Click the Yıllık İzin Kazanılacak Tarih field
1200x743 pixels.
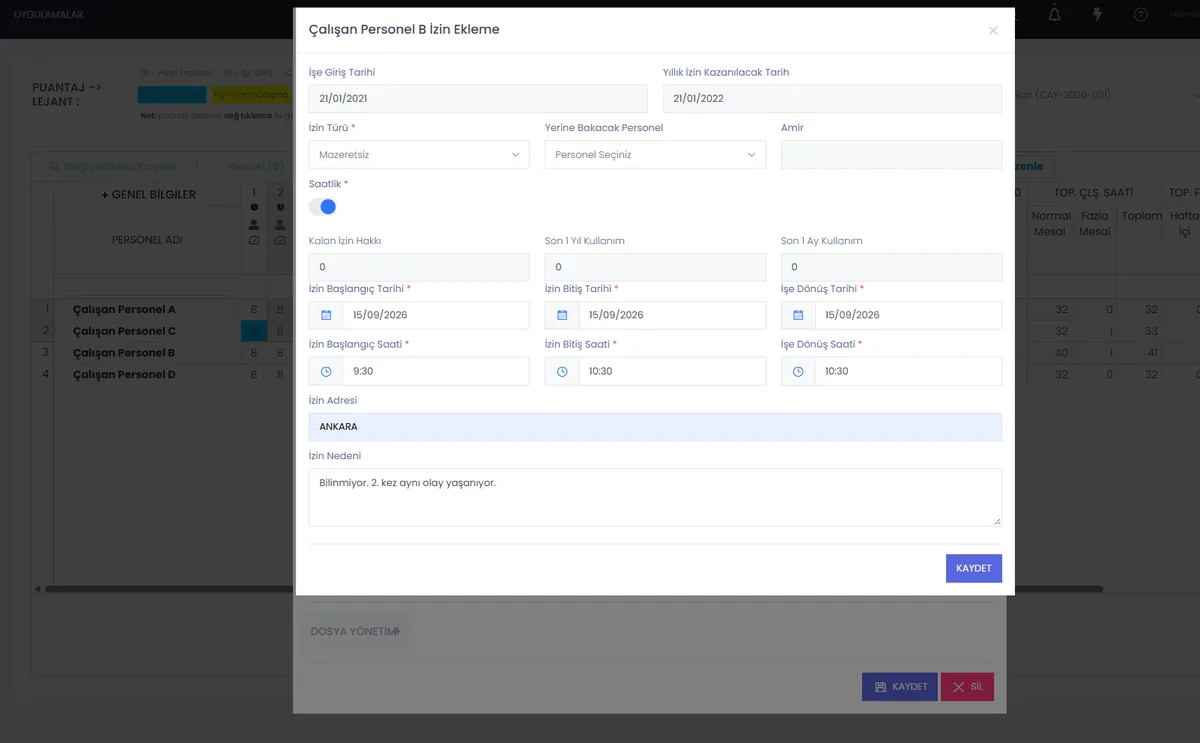[x=832, y=99]
